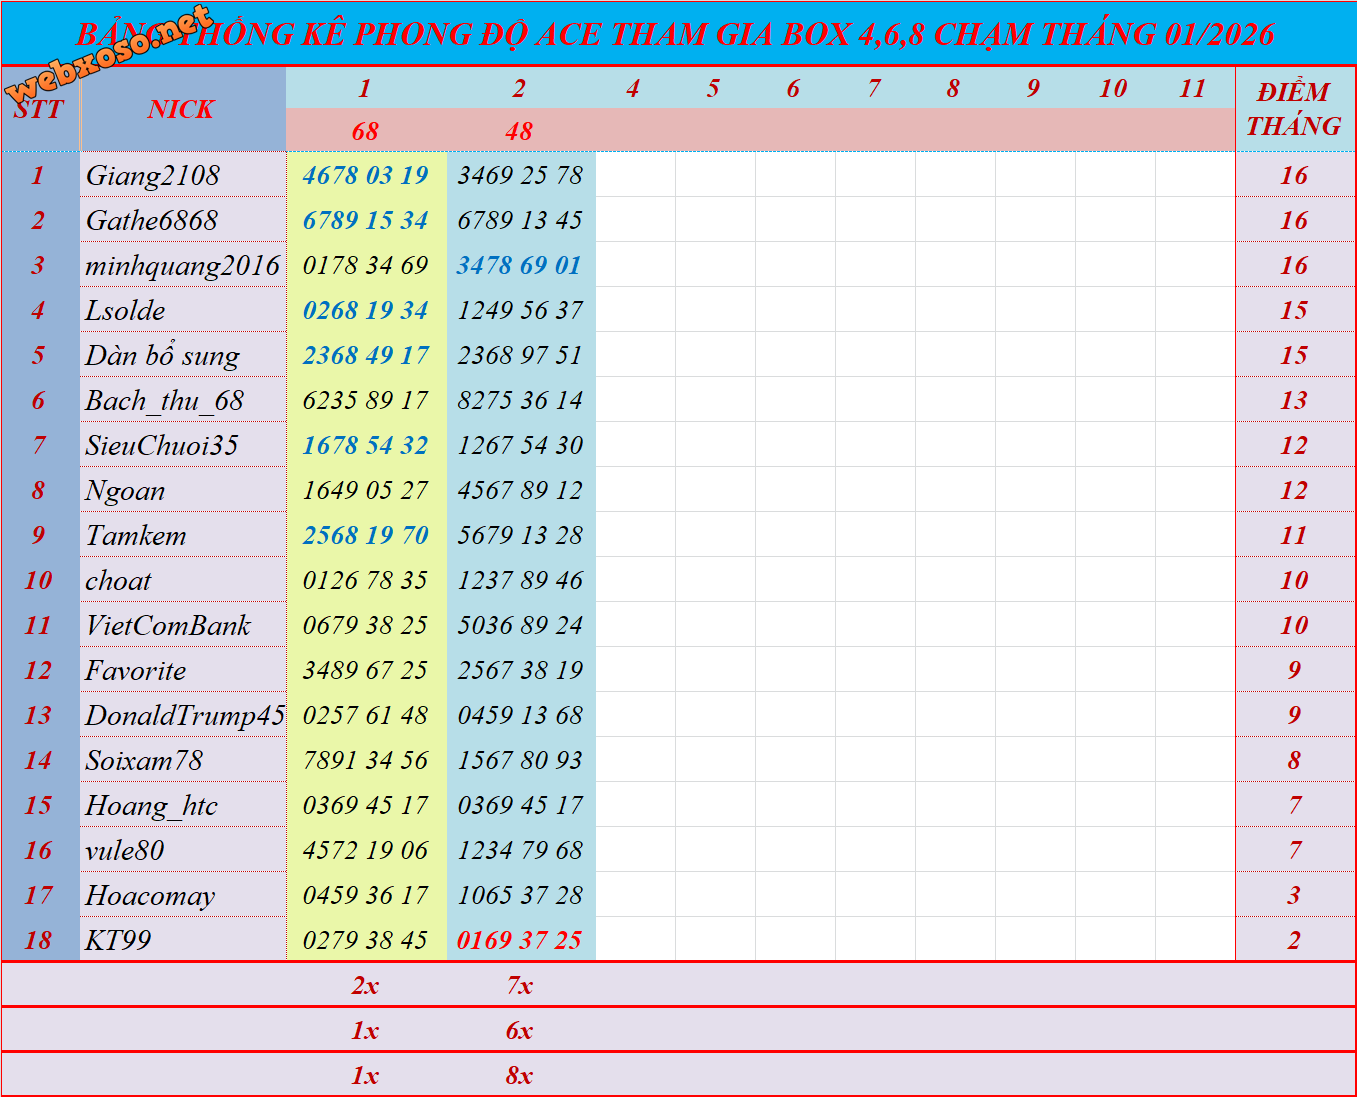1357x1097 pixels.
Task: Click cell 0268 19 34
Action: pyautogui.click(x=366, y=310)
